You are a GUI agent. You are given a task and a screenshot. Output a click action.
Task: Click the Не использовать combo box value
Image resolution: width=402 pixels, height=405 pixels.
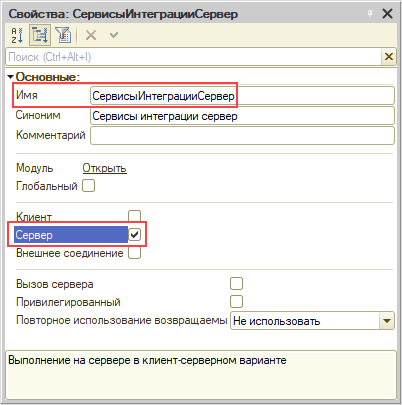point(305,321)
